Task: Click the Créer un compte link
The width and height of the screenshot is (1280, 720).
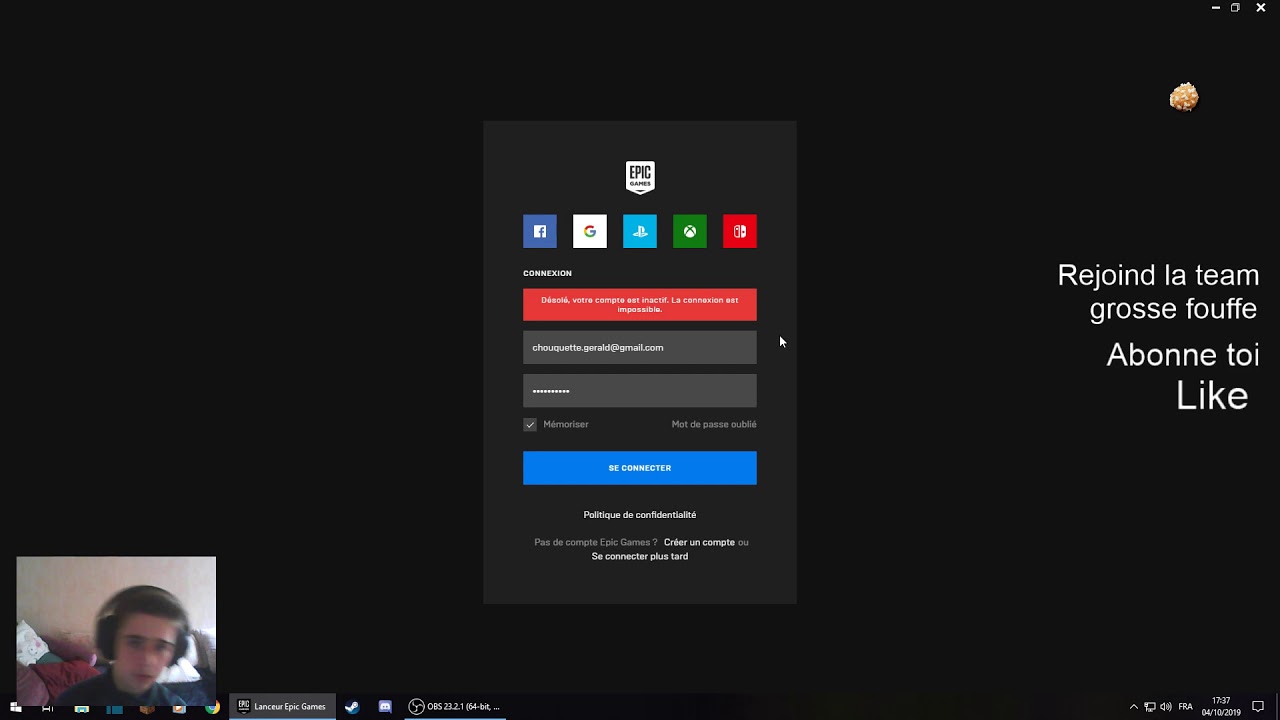Action: (699, 542)
